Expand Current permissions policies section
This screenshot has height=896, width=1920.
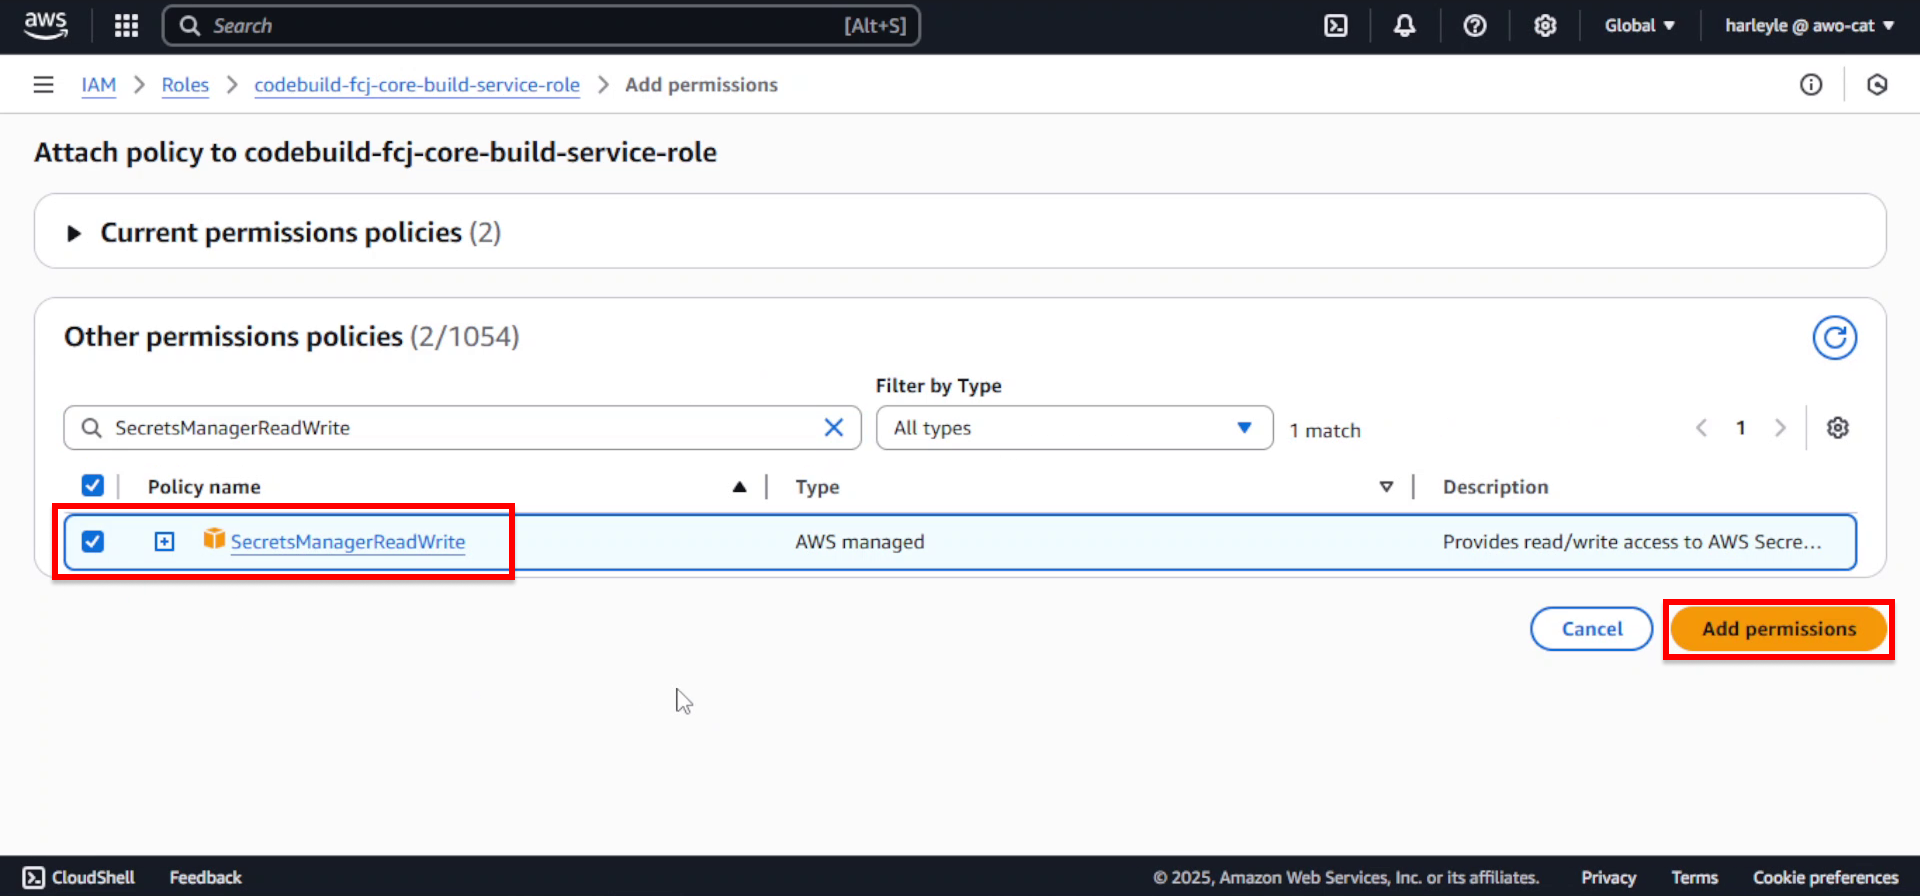click(x=74, y=233)
